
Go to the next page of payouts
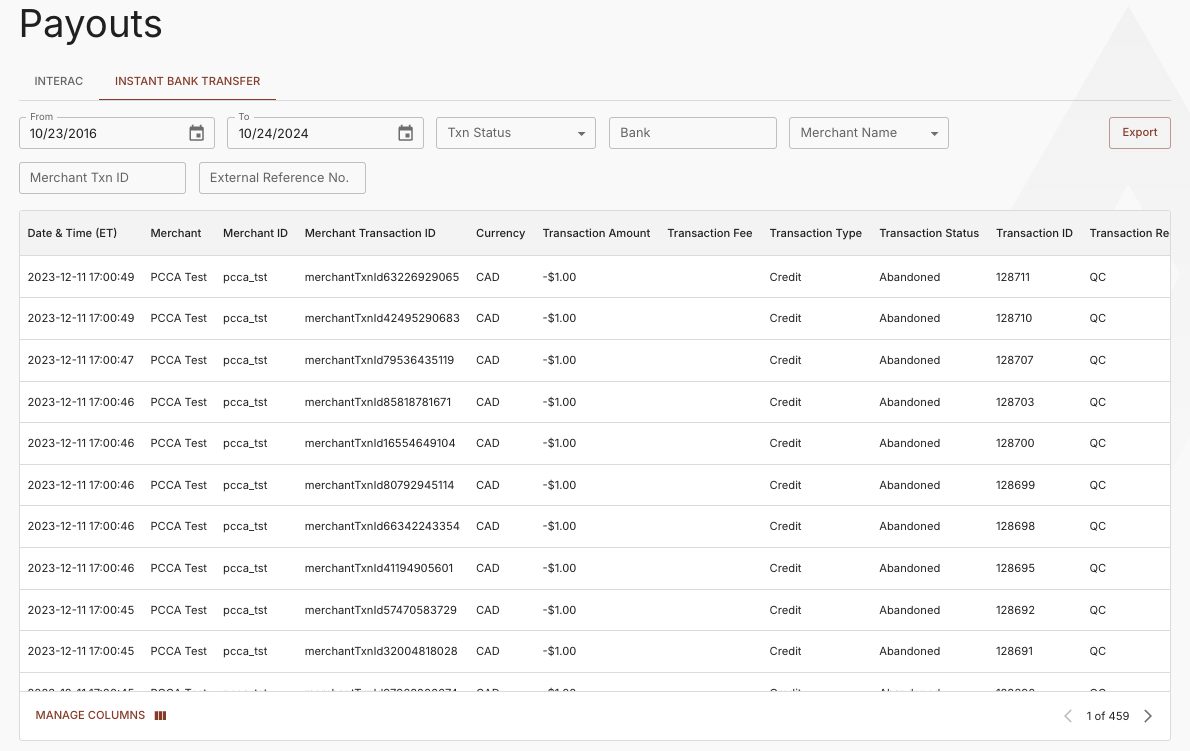point(1148,715)
